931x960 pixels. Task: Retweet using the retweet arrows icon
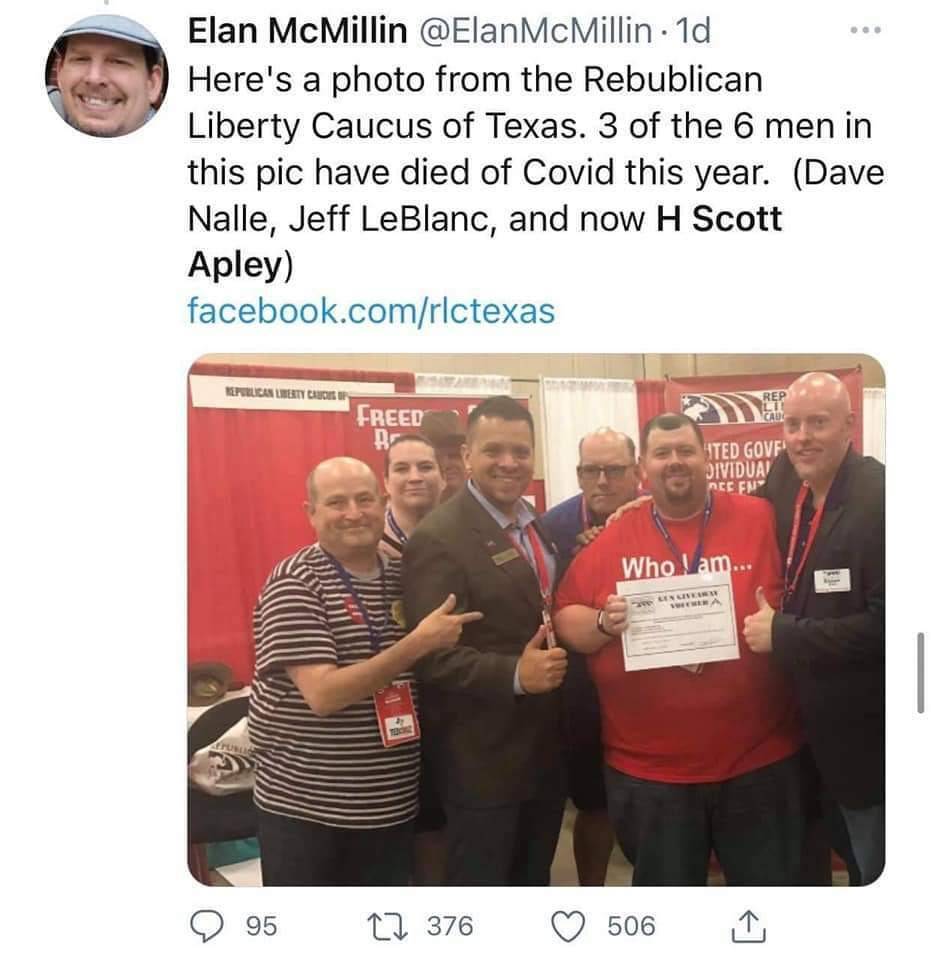click(x=387, y=926)
